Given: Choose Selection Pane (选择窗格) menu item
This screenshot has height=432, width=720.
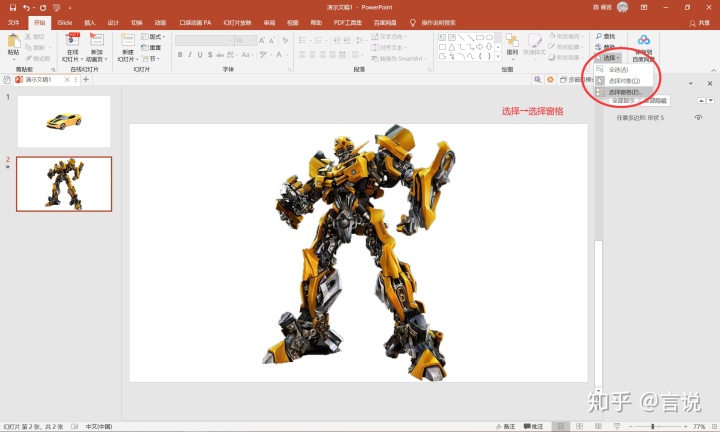Looking at the screenshot, I should tap(623, 92).
